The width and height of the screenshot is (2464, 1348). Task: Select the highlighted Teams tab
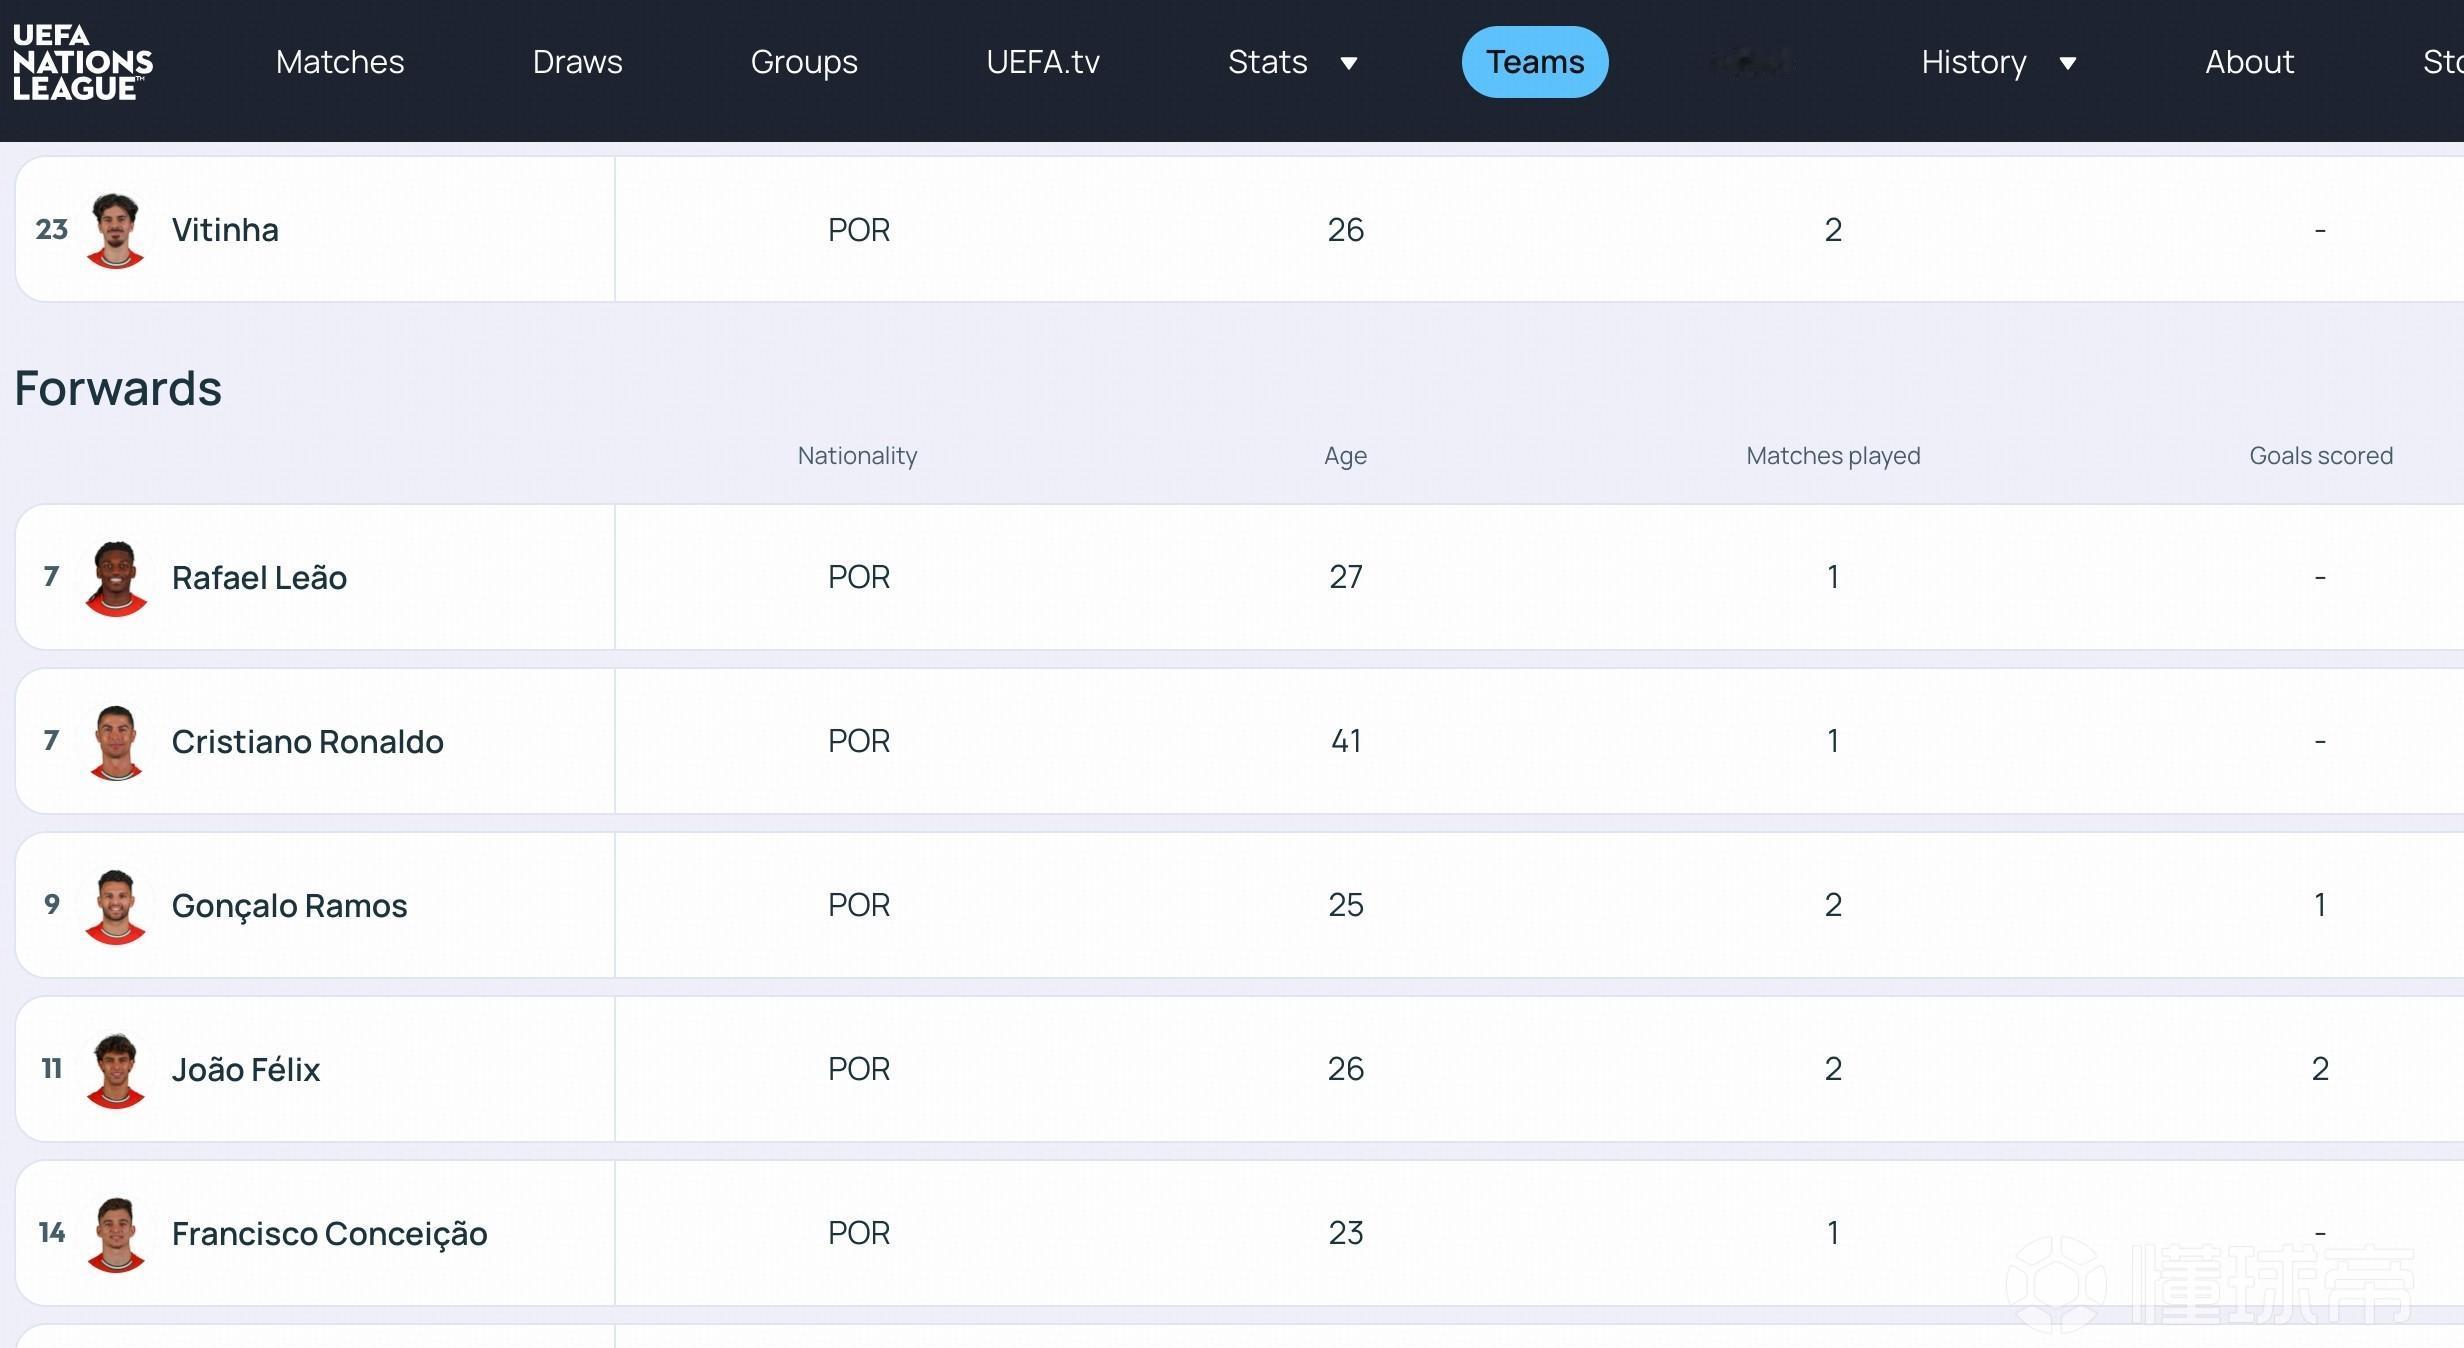point(1535,62)
